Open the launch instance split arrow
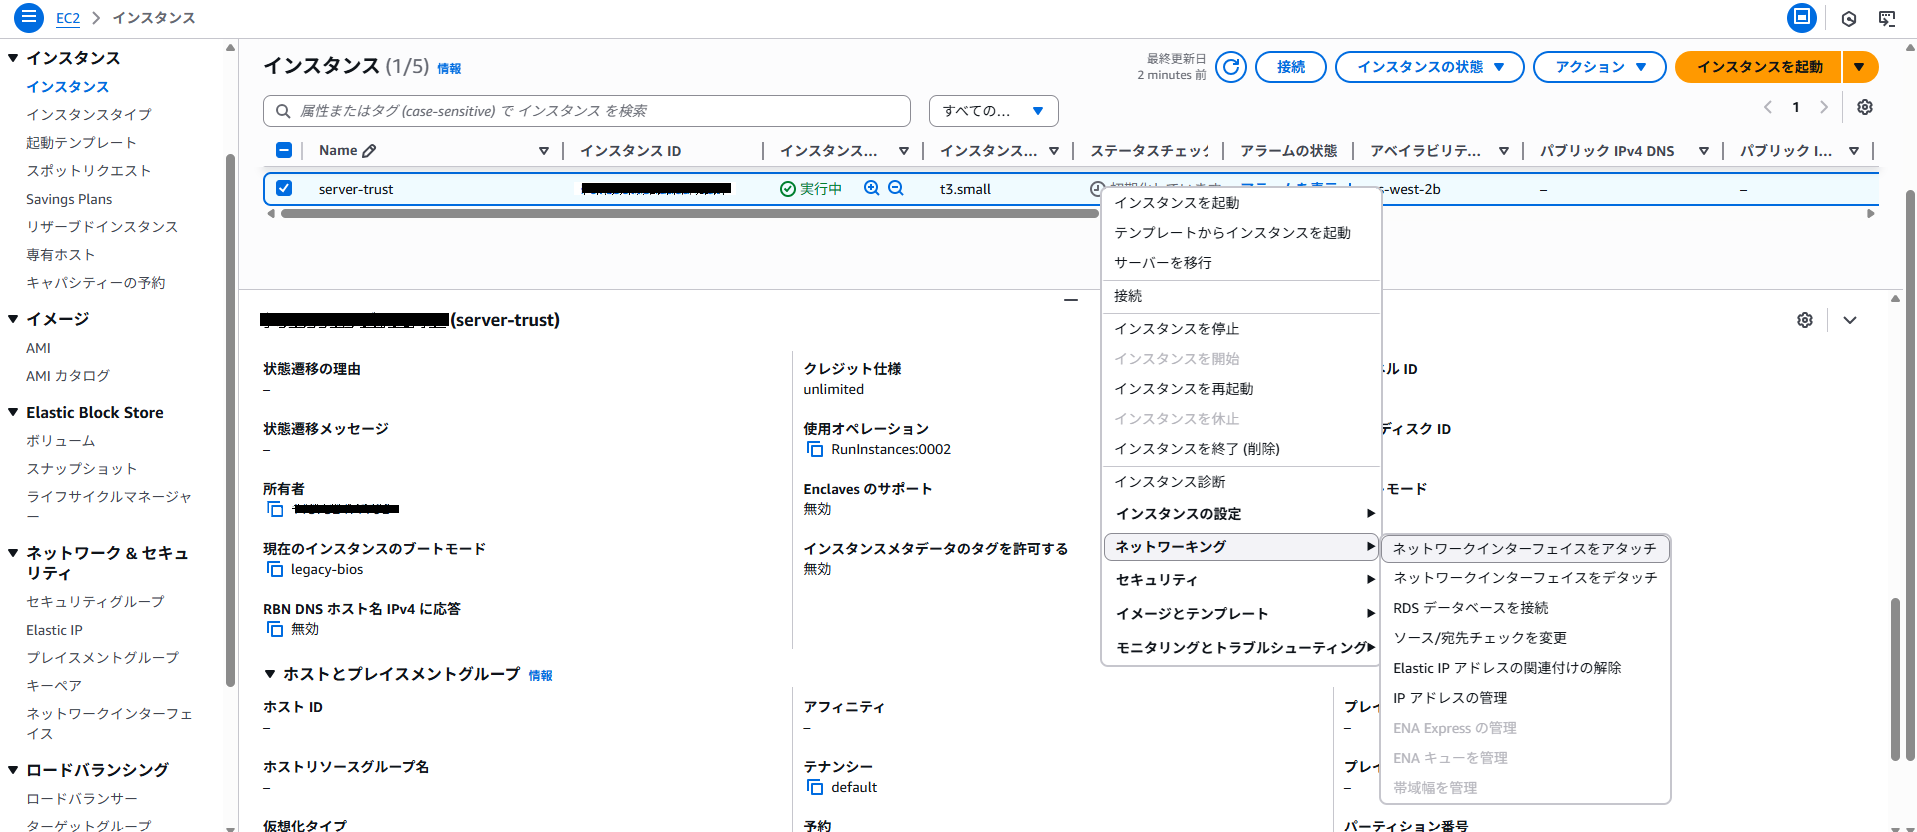The height and width of the screenshot is (832, 1917). pyautogui.click(x=1859, y=67)
